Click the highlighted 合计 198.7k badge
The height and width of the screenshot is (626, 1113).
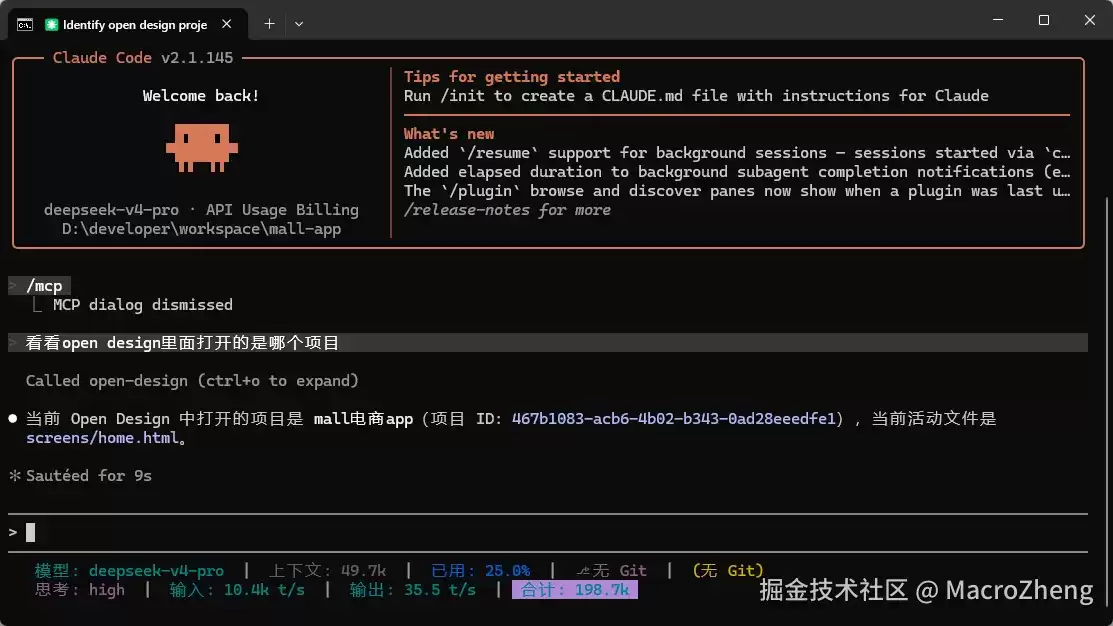[575, 590]
